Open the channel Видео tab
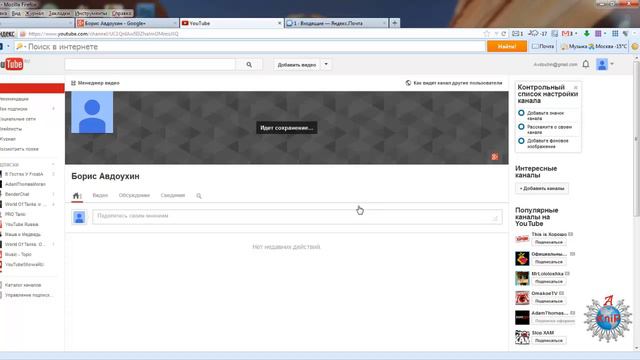This screenshot has height=360, width=640. (x=100, y=196)
